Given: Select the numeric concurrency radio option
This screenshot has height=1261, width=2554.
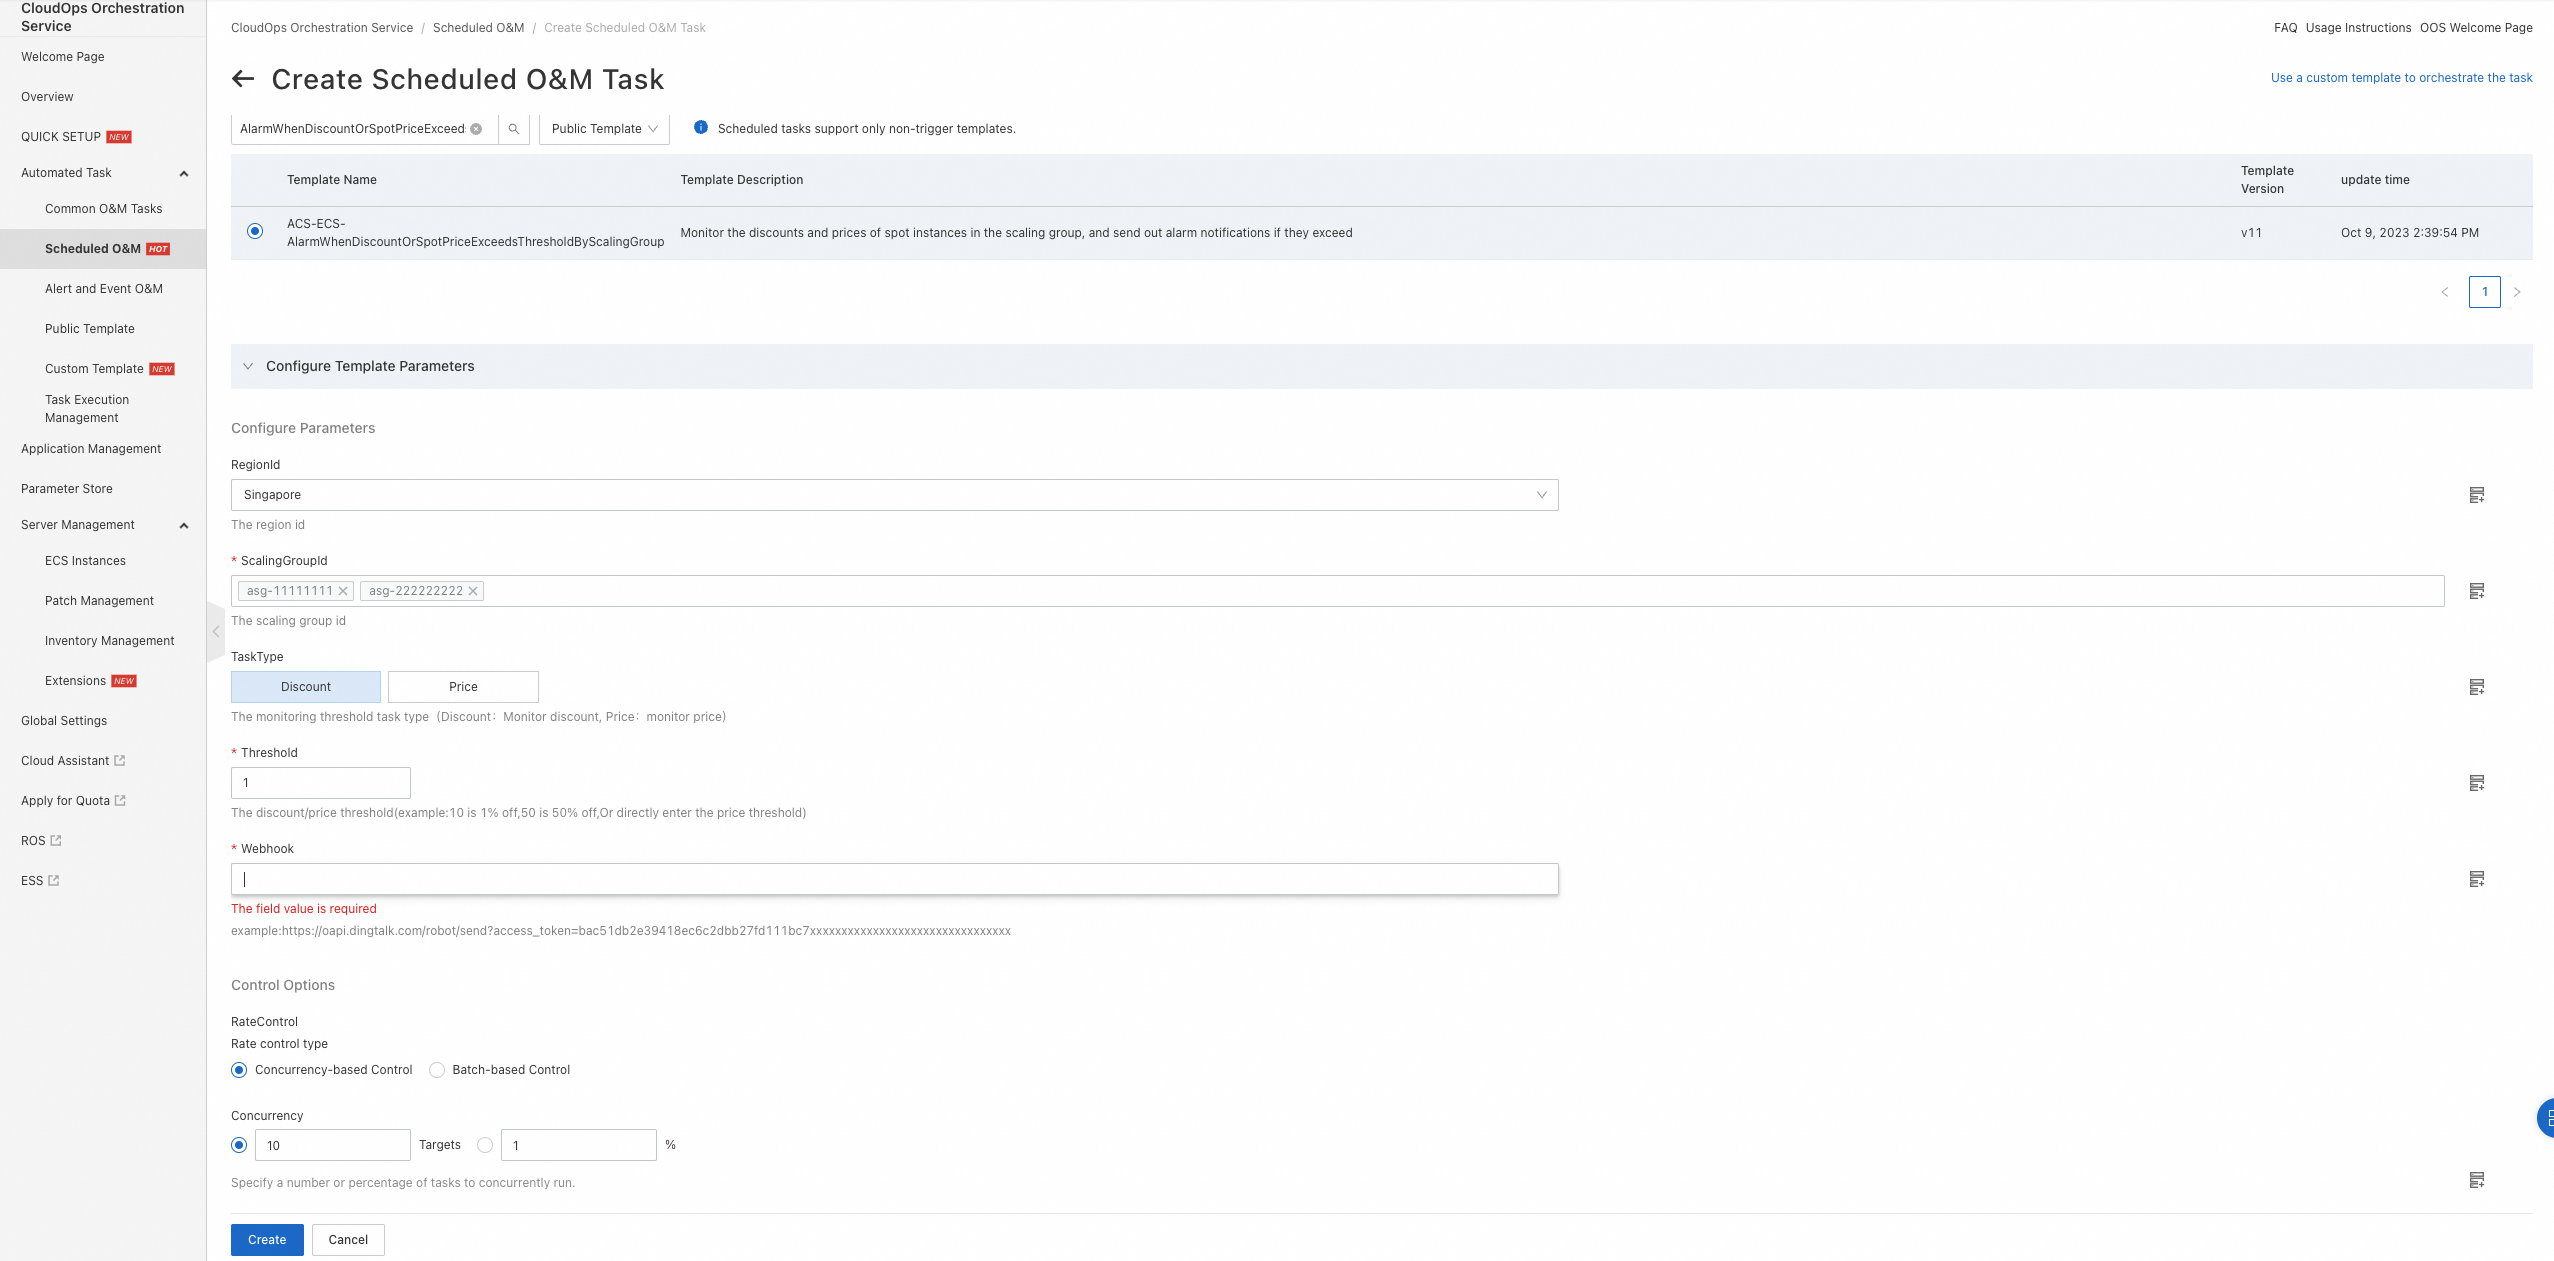Looking at the screenshot, I should point(239,1145).
